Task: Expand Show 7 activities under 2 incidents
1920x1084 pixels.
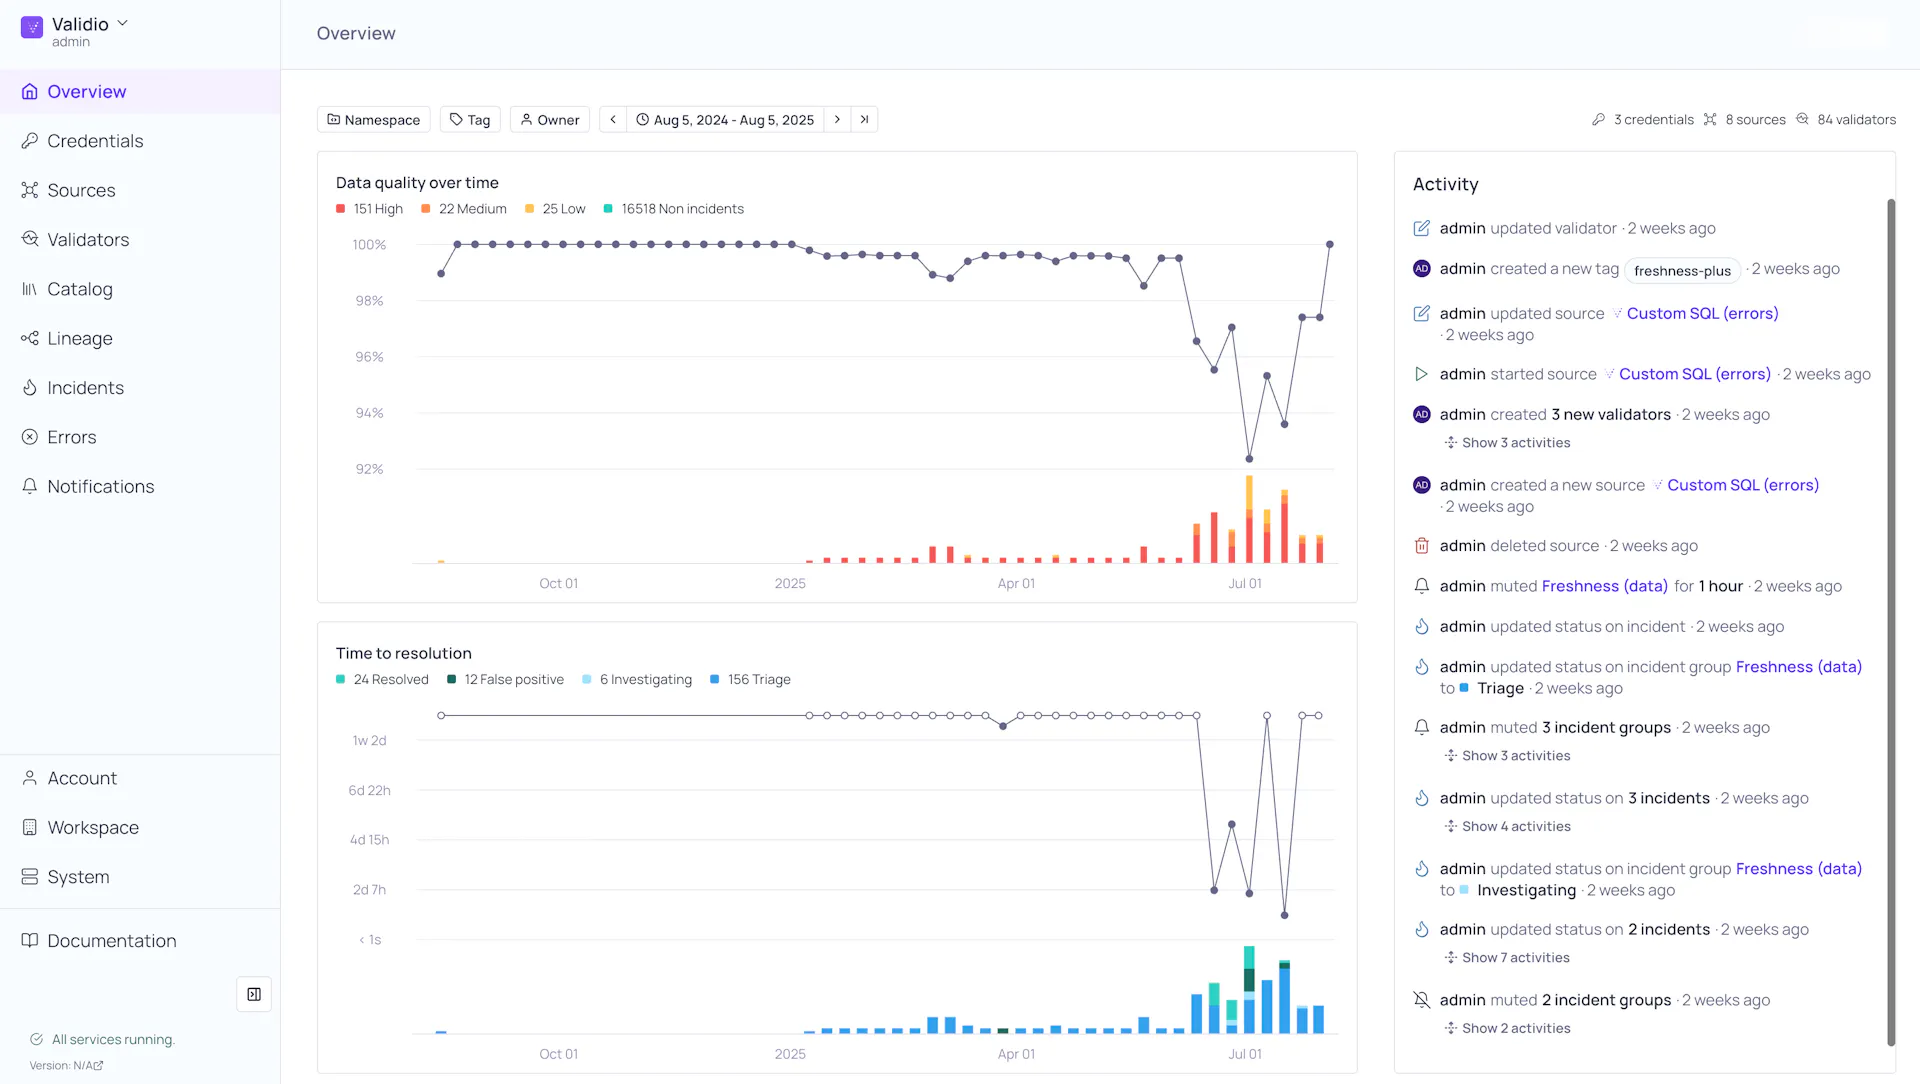Action: tap(1507, 958)
